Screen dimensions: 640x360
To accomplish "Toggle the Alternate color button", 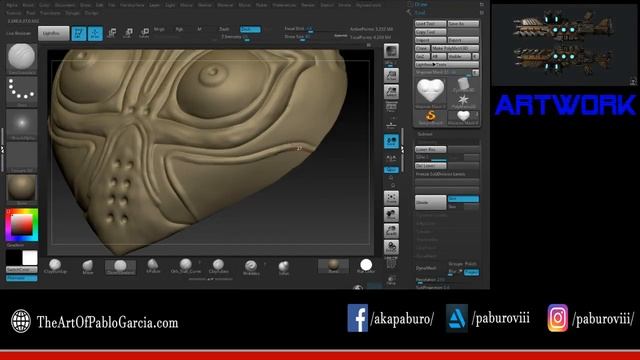I will (22, 278).
